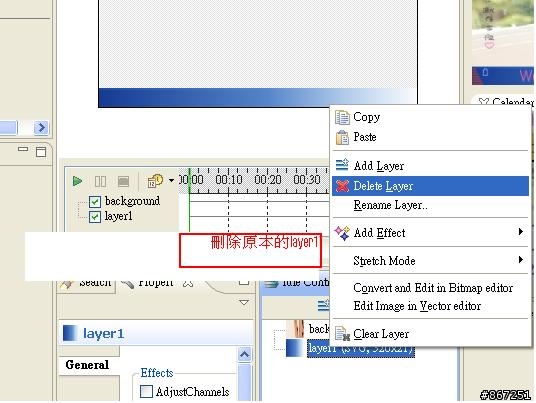
Task: Click the background layer thumbnail in contents
Action: point(295,329)
